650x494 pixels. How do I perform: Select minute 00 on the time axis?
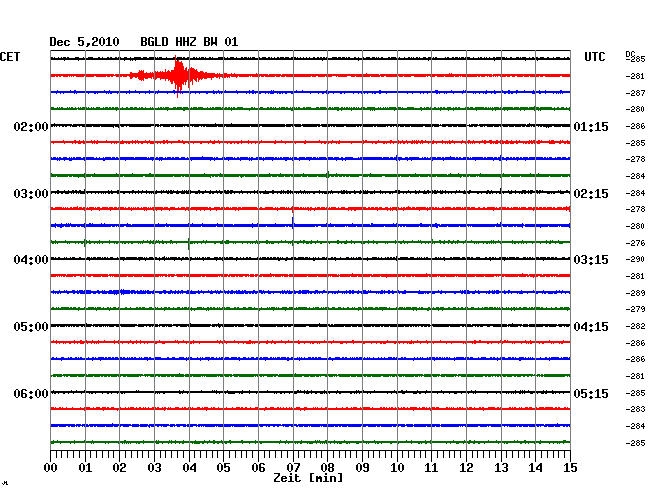(51, 467)
